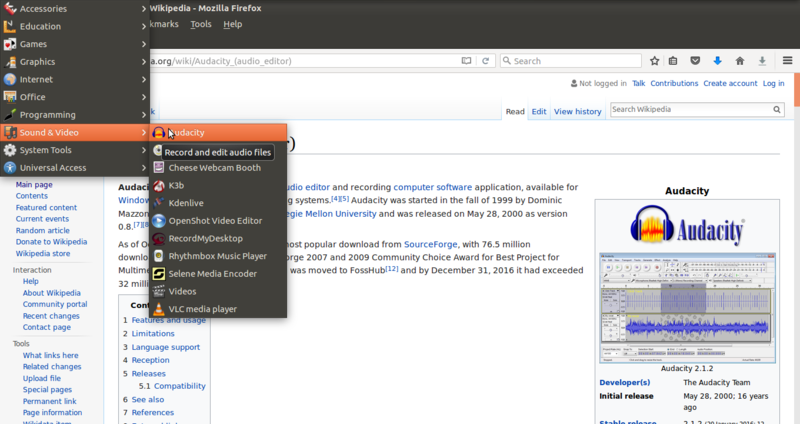Expand the Office category arrow
This screenshot has height=424, width=800.
[144, 97]
